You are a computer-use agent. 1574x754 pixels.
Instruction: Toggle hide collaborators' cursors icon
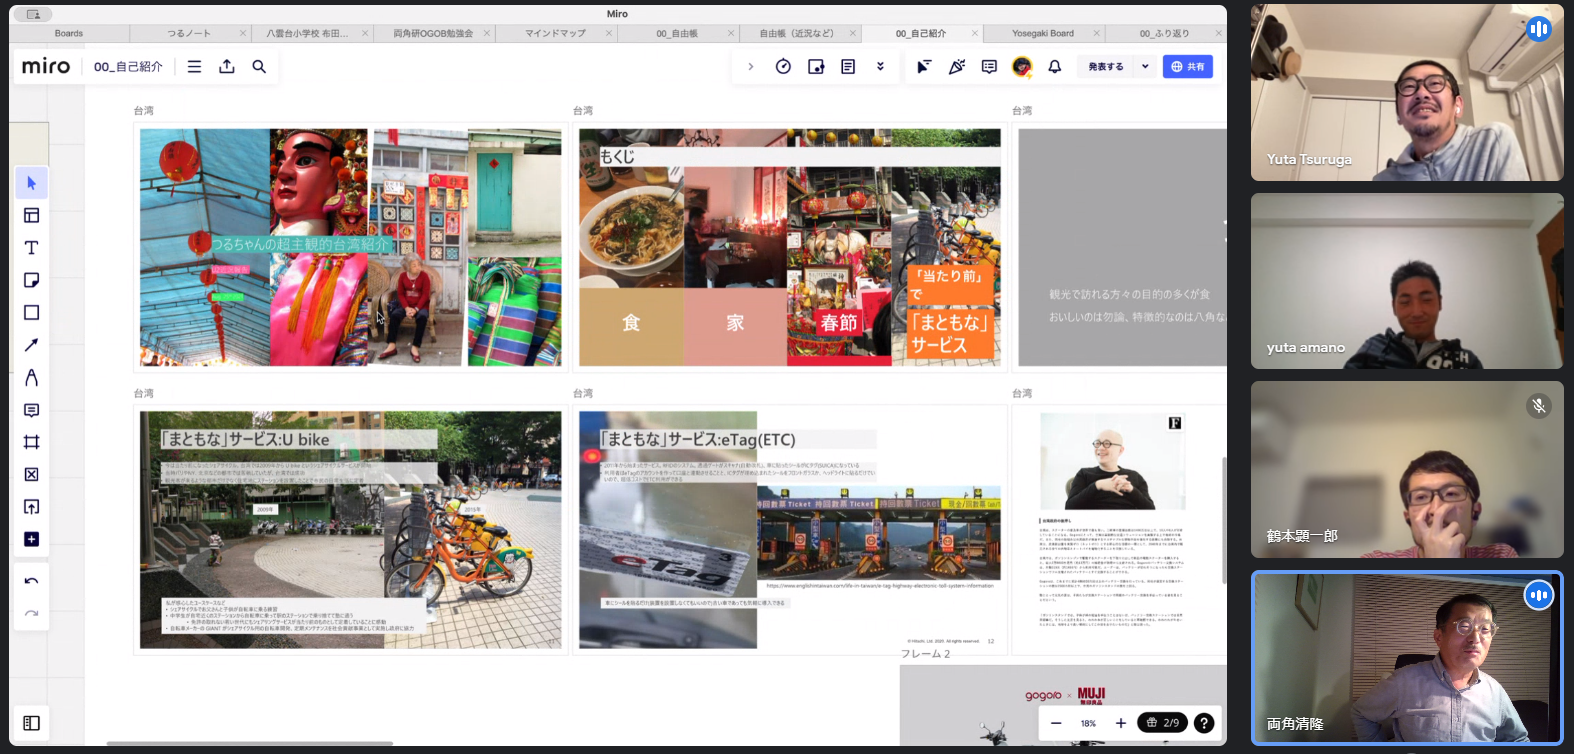(924, 67)
